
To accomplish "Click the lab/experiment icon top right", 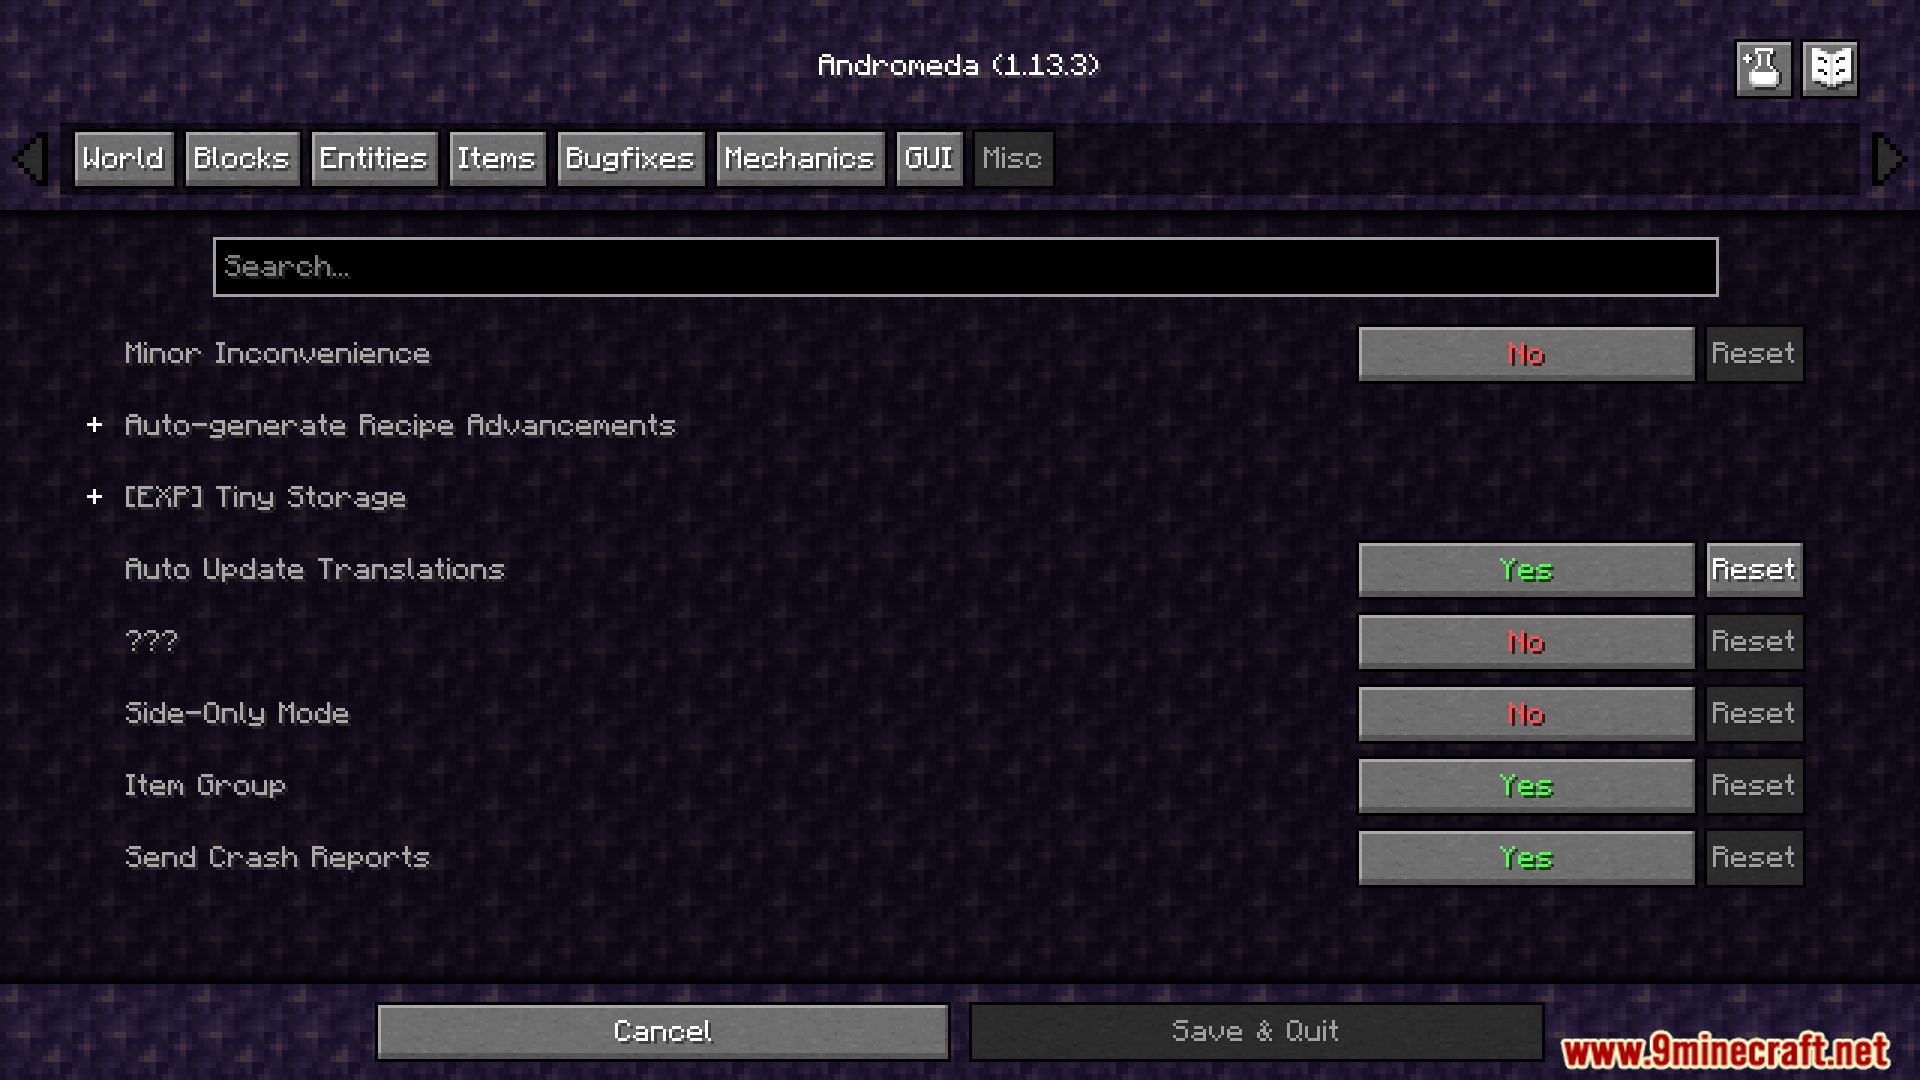I will tap(1763, 66).
